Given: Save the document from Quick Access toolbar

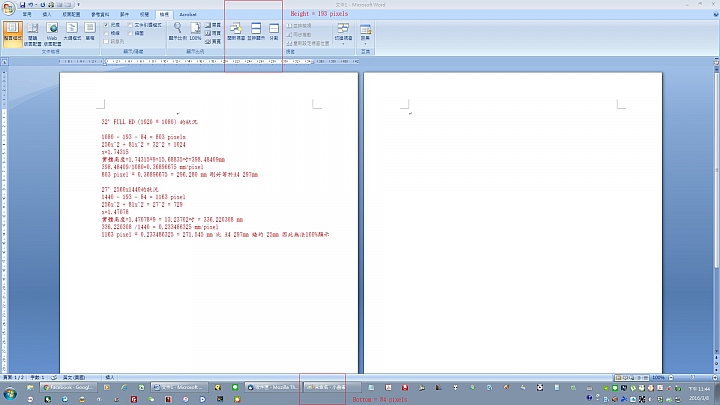Looking at the screenshot, I should pos(22,5).
